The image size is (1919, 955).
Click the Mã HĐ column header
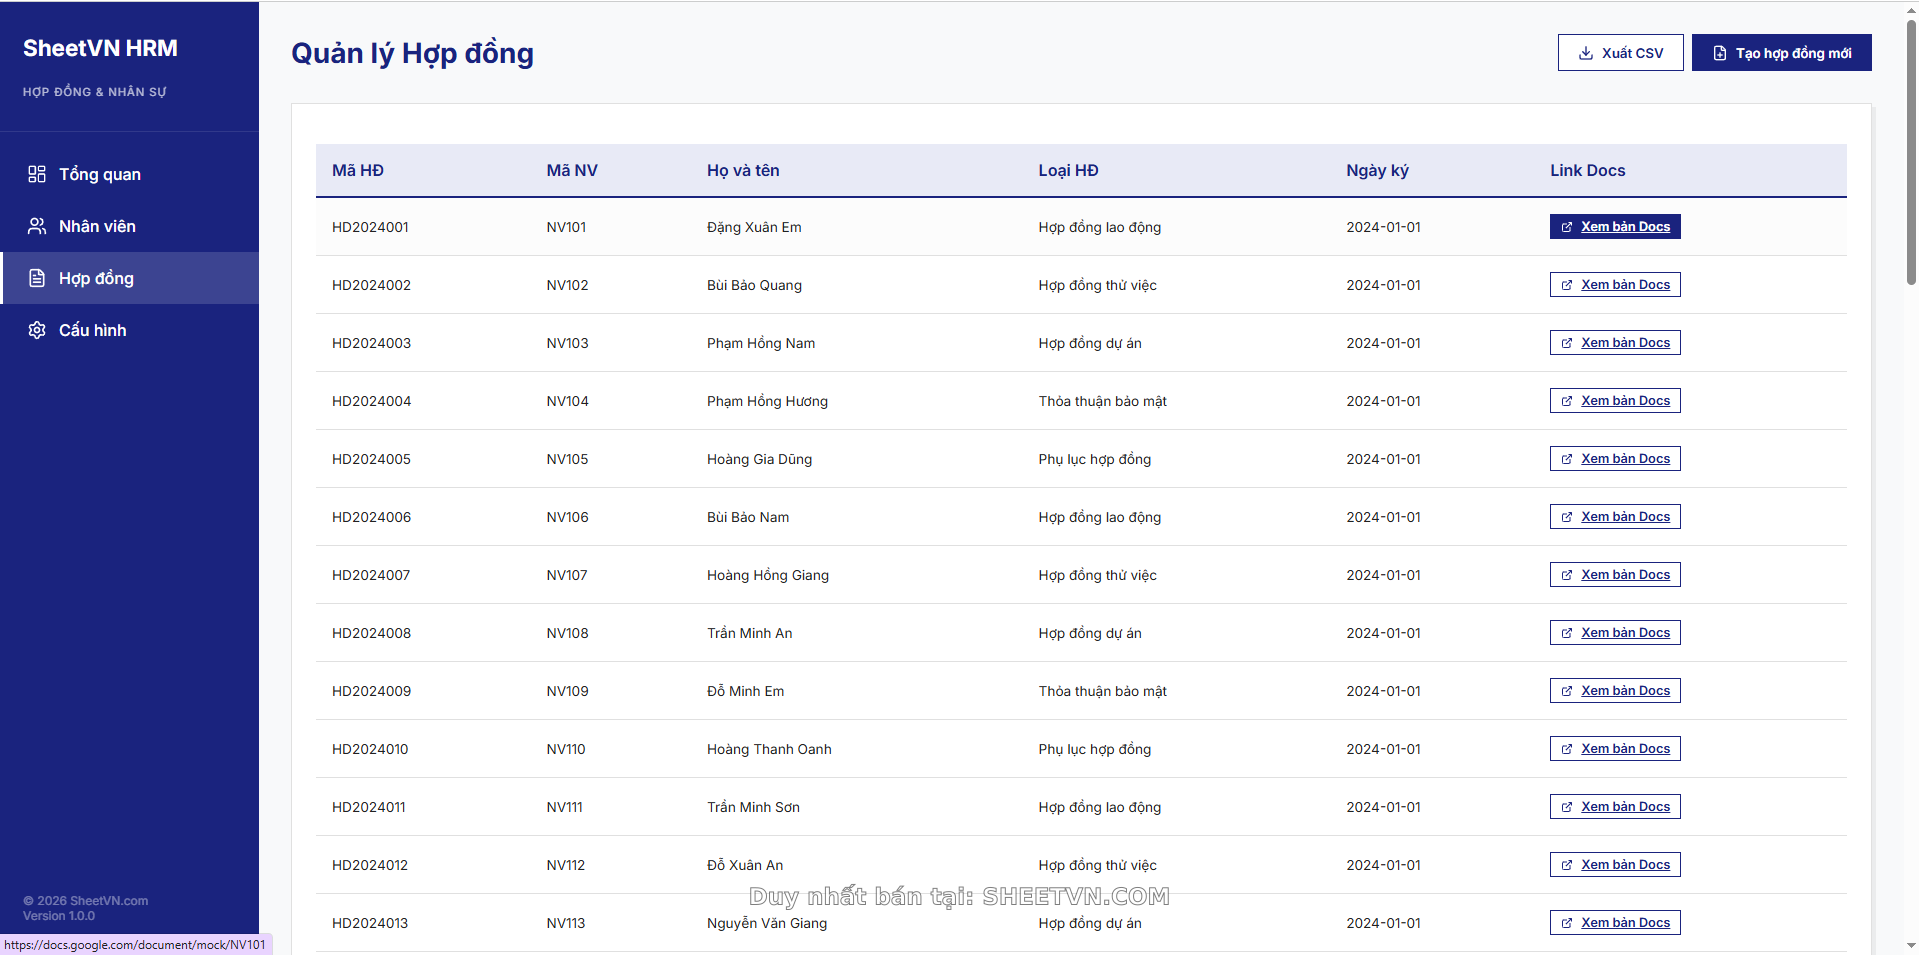coord(357,170)
